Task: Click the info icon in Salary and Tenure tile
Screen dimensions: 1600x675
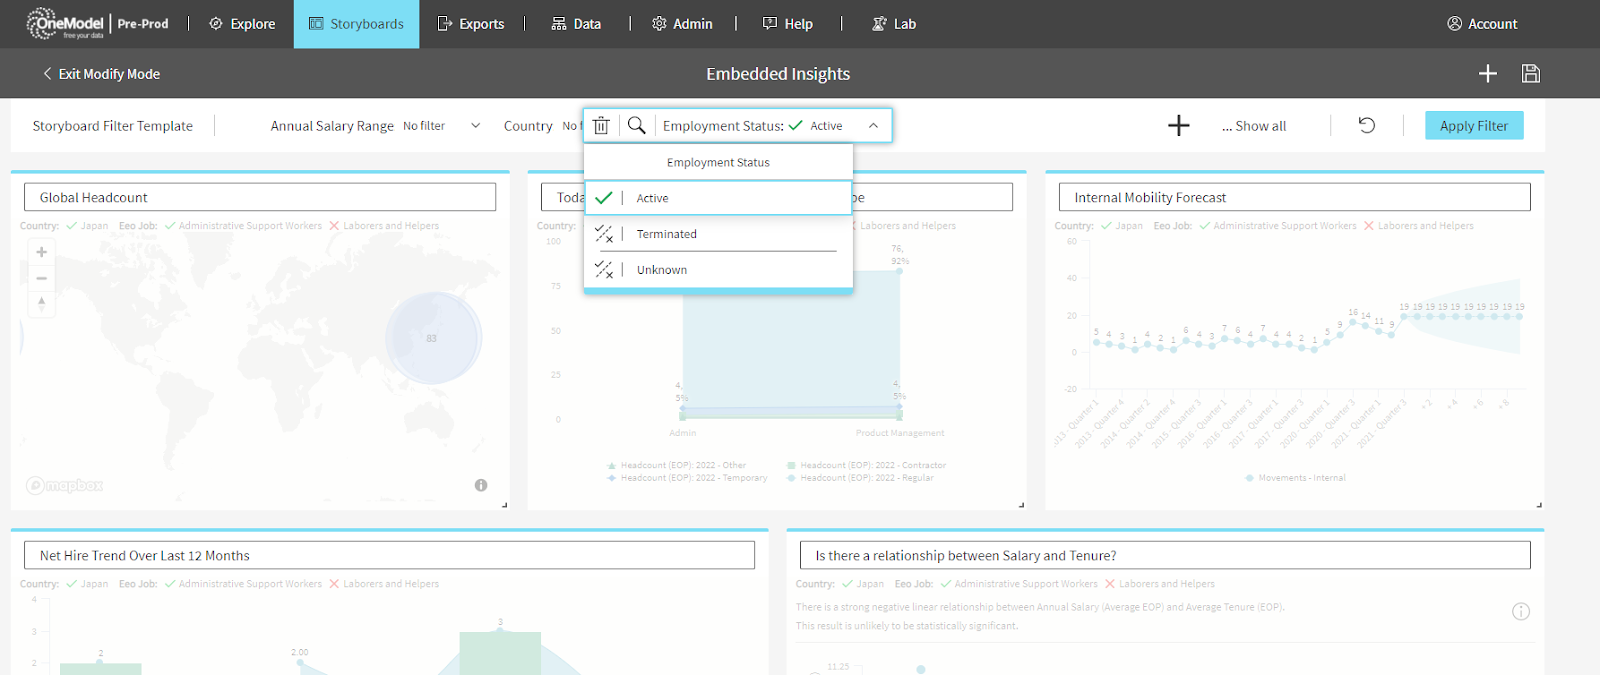Action: [x=1520, y=611]
